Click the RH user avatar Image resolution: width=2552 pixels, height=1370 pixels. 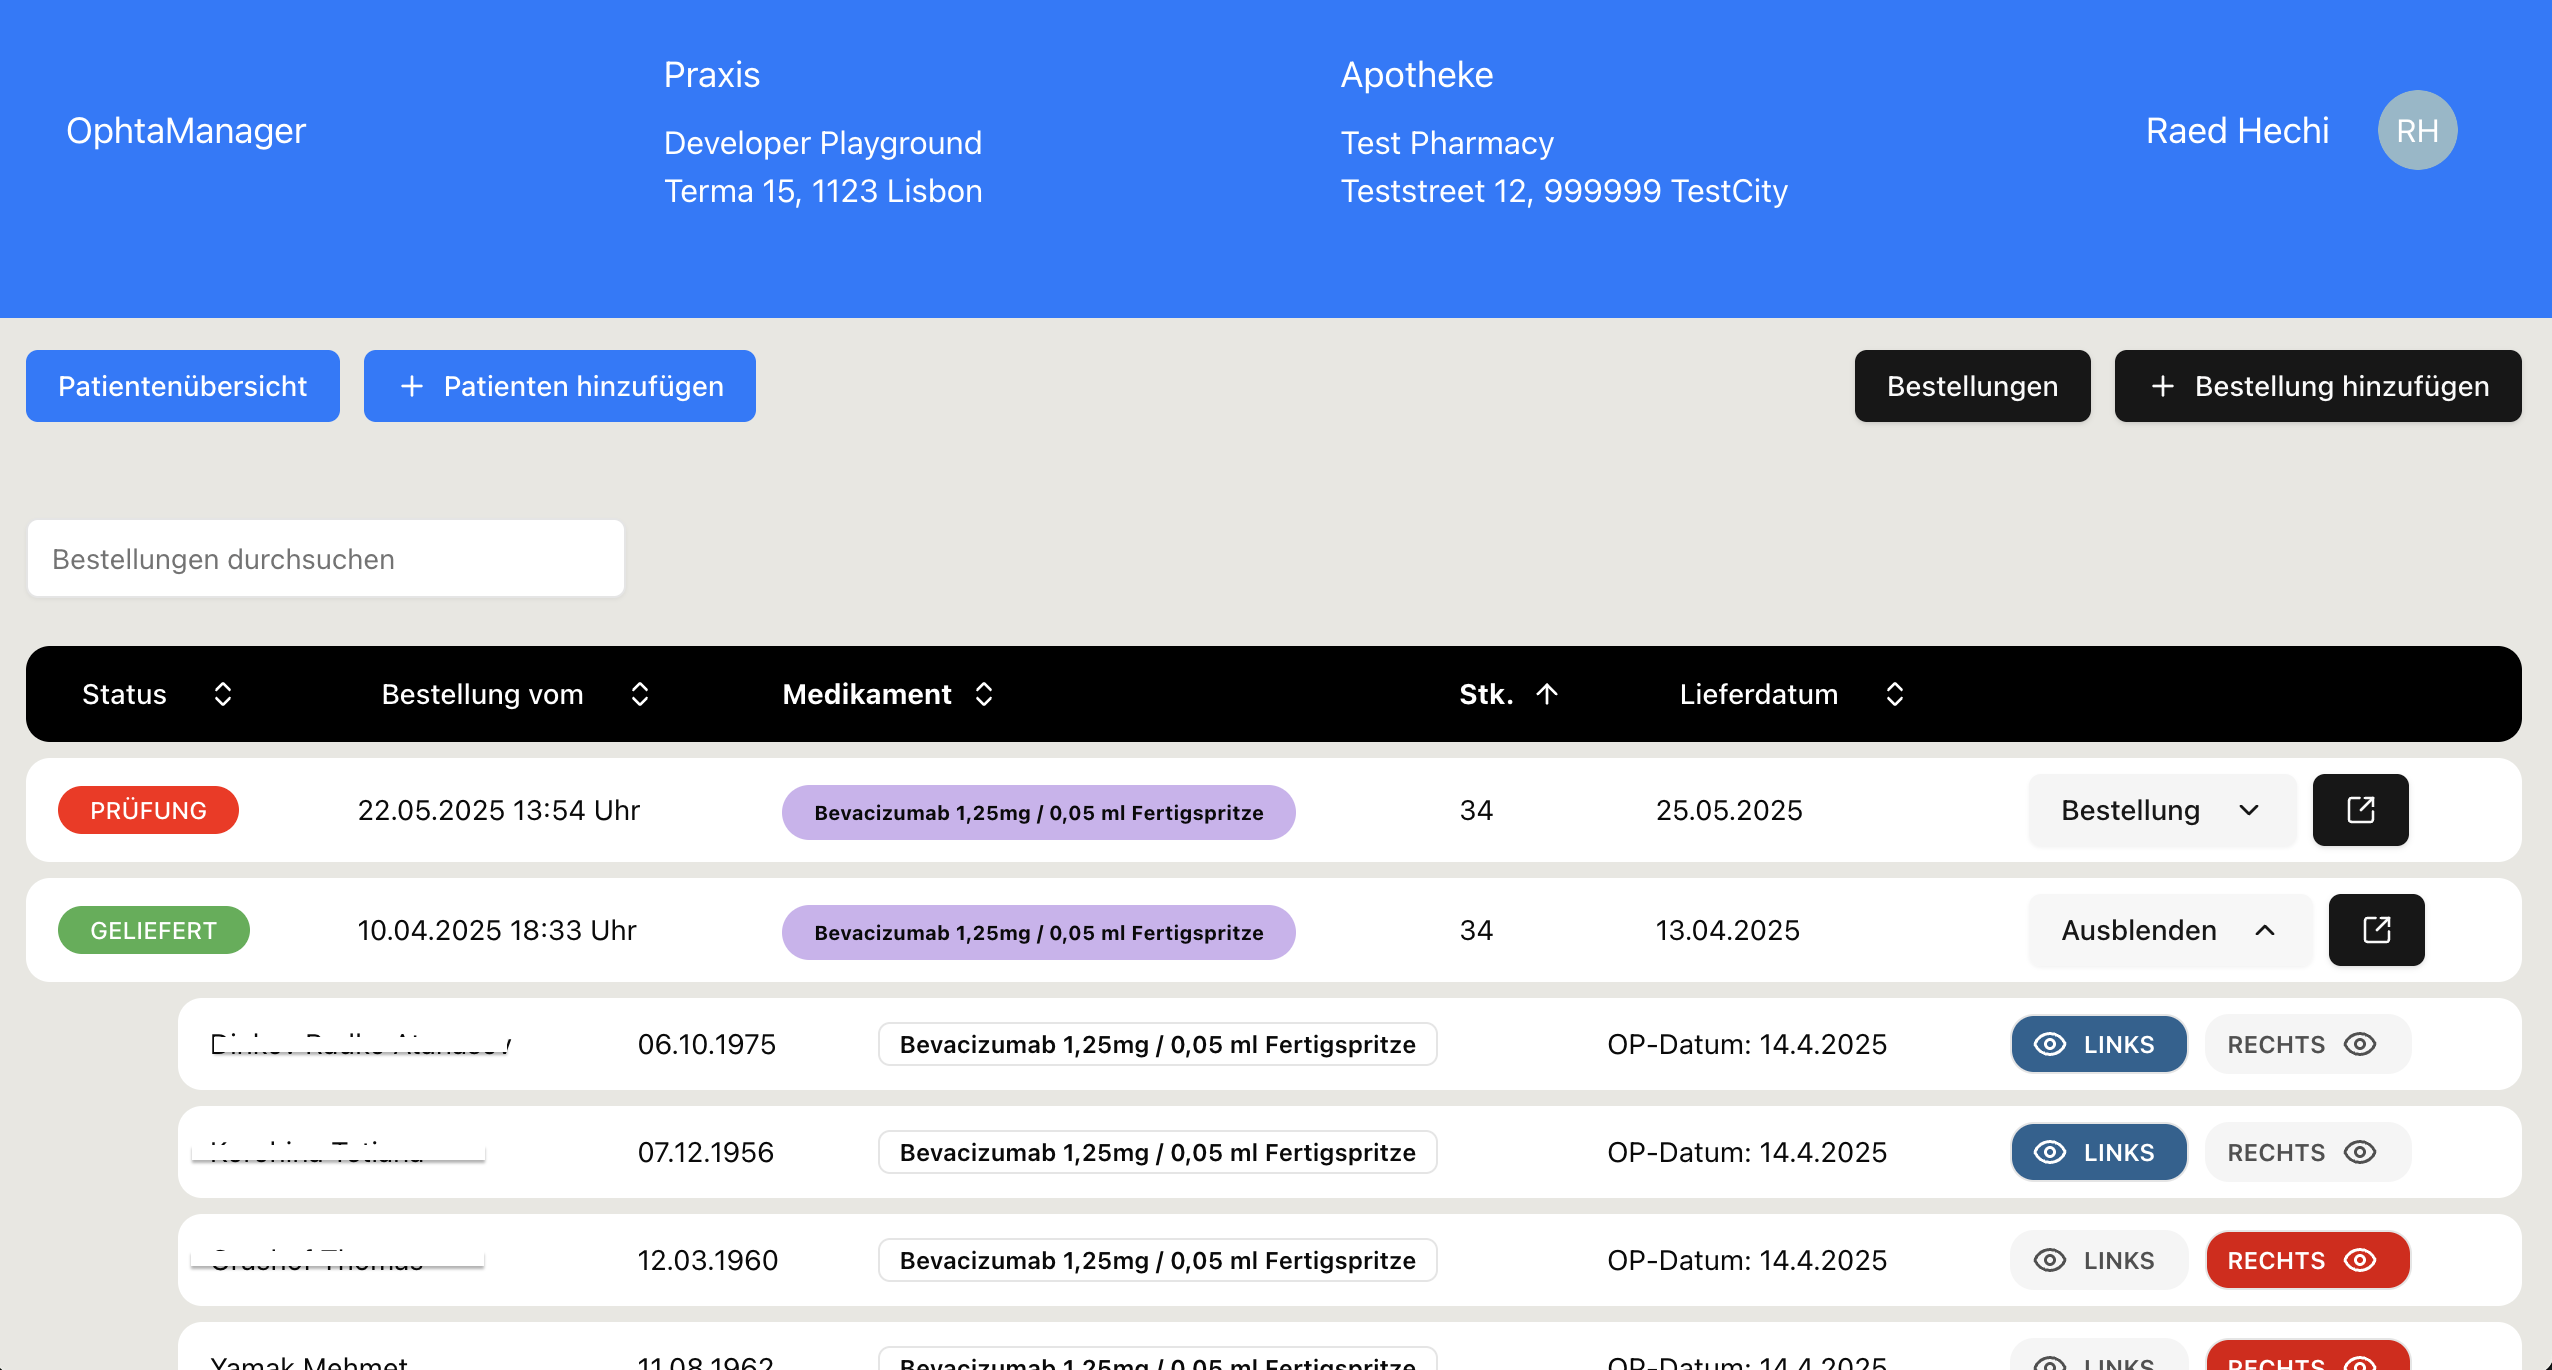tap(2417, 130)
